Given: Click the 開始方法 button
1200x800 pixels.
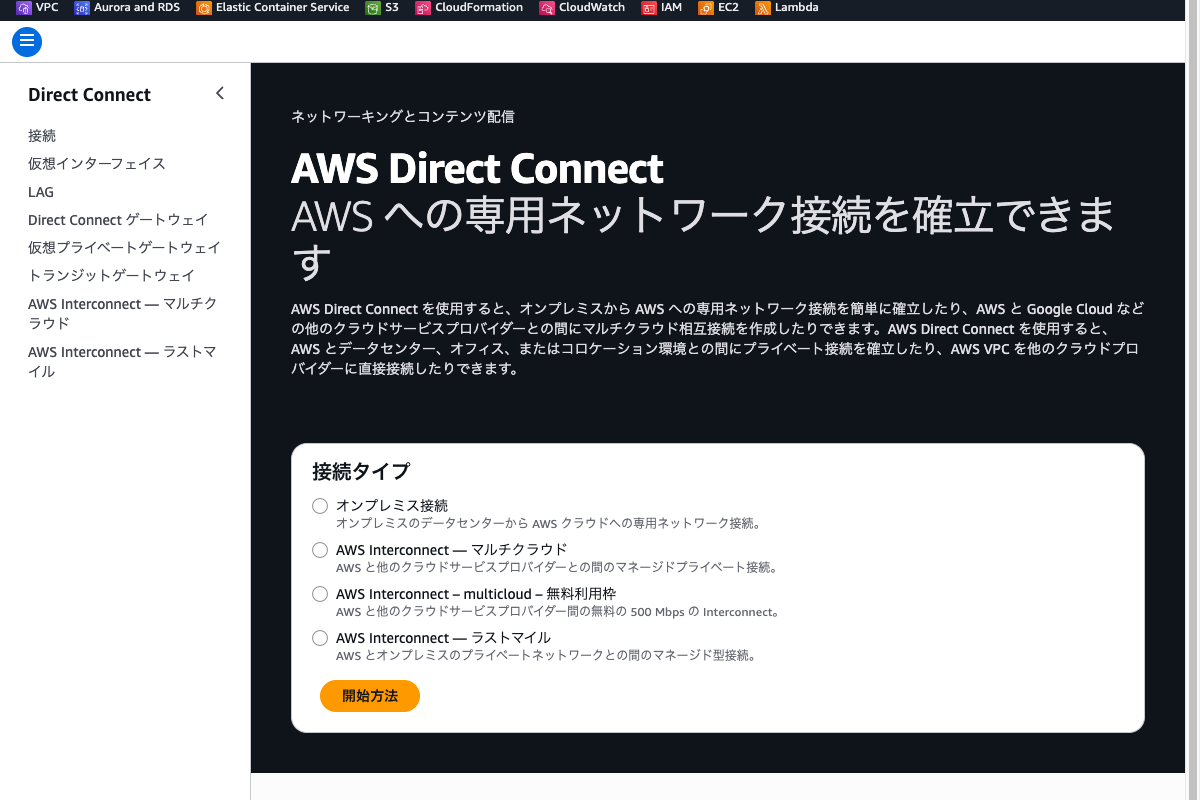Looking at the screenshot, I should [x=370, y=696].
